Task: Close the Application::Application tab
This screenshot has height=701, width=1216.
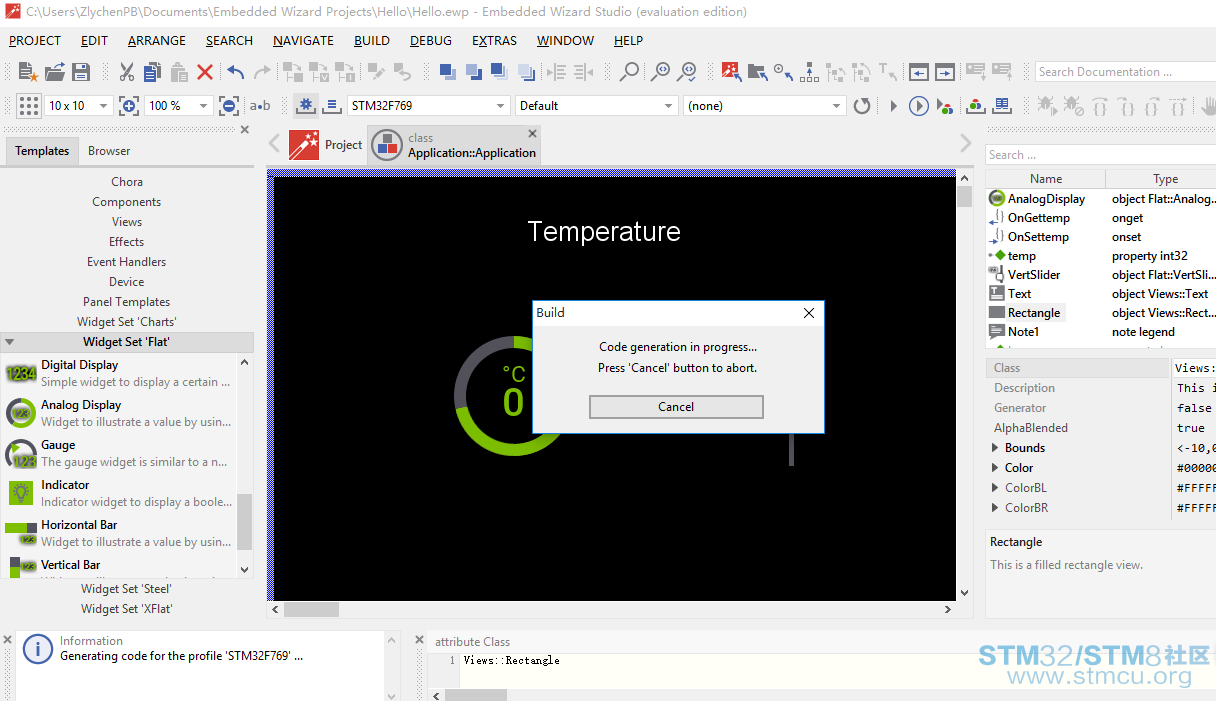Action: click(x=532, y=134)
